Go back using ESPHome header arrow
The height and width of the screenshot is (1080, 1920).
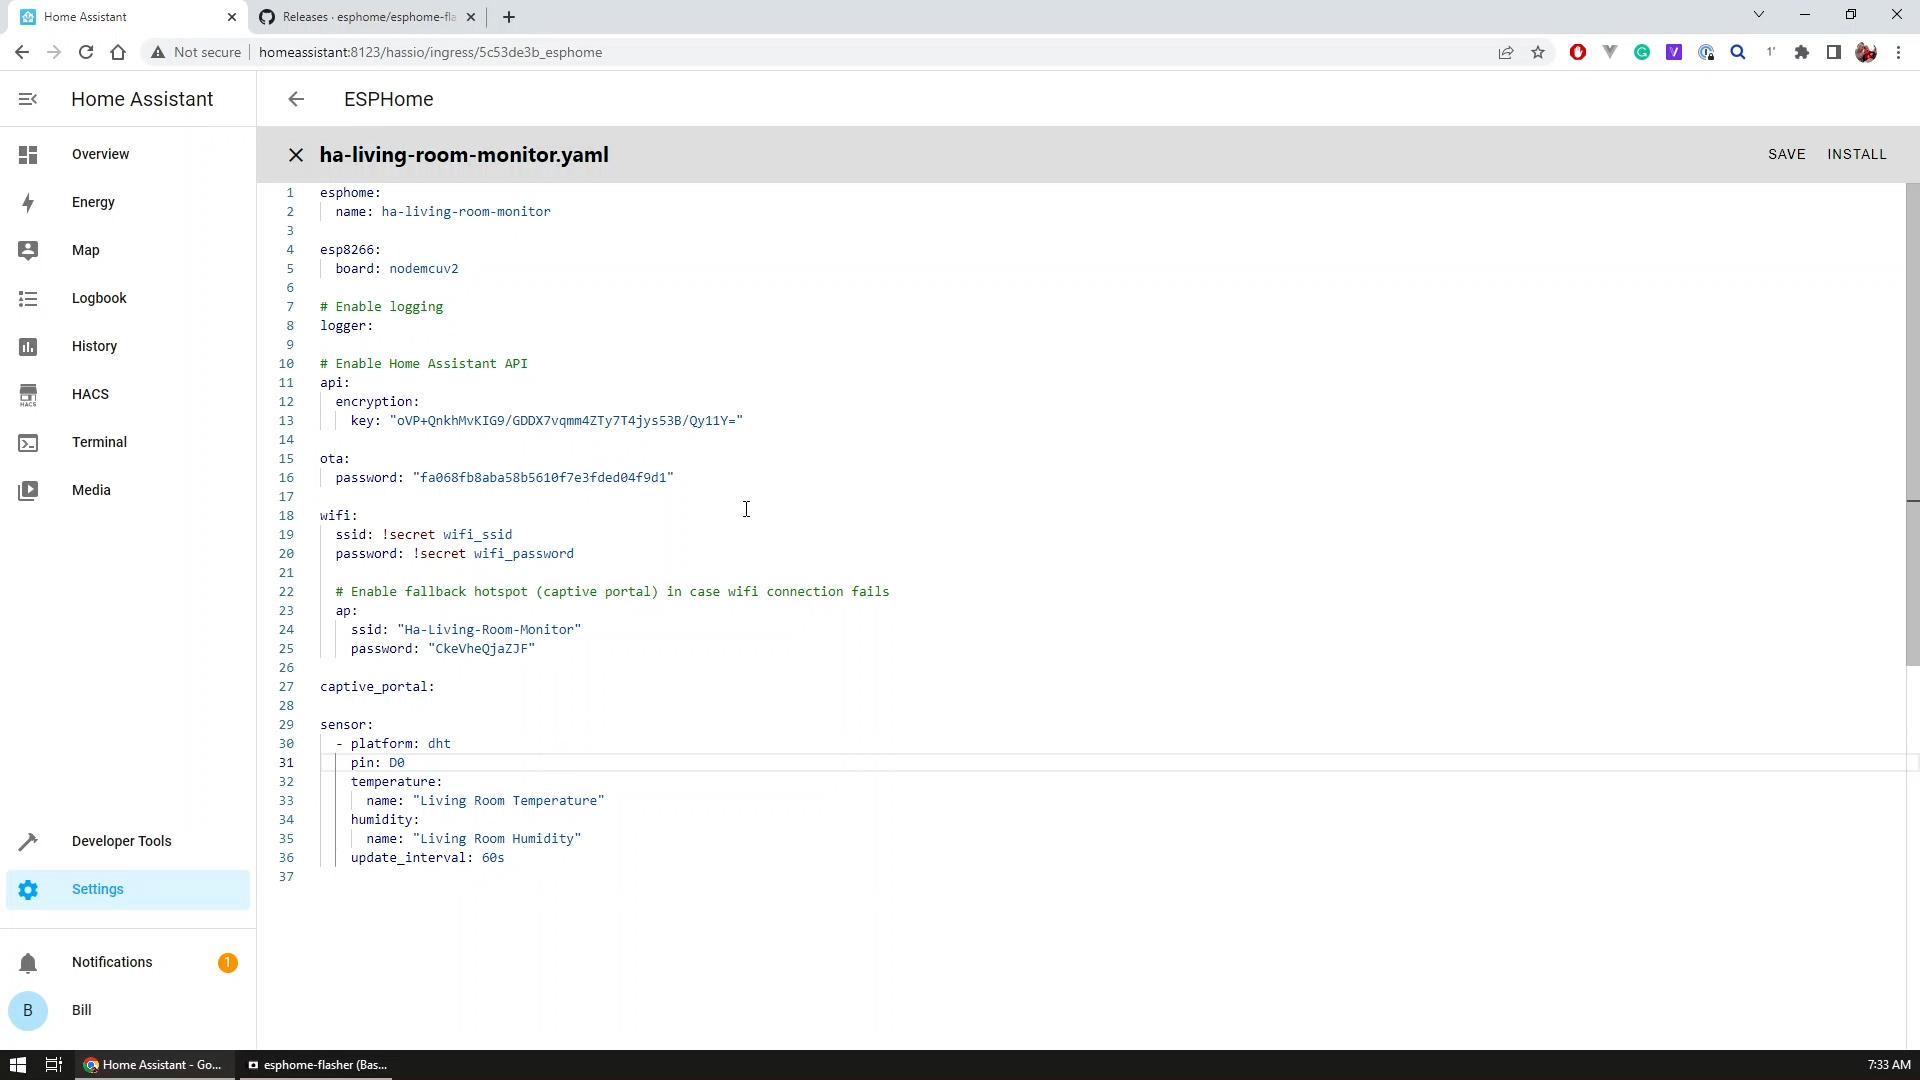pyautogui.click(x=296, y=99)
